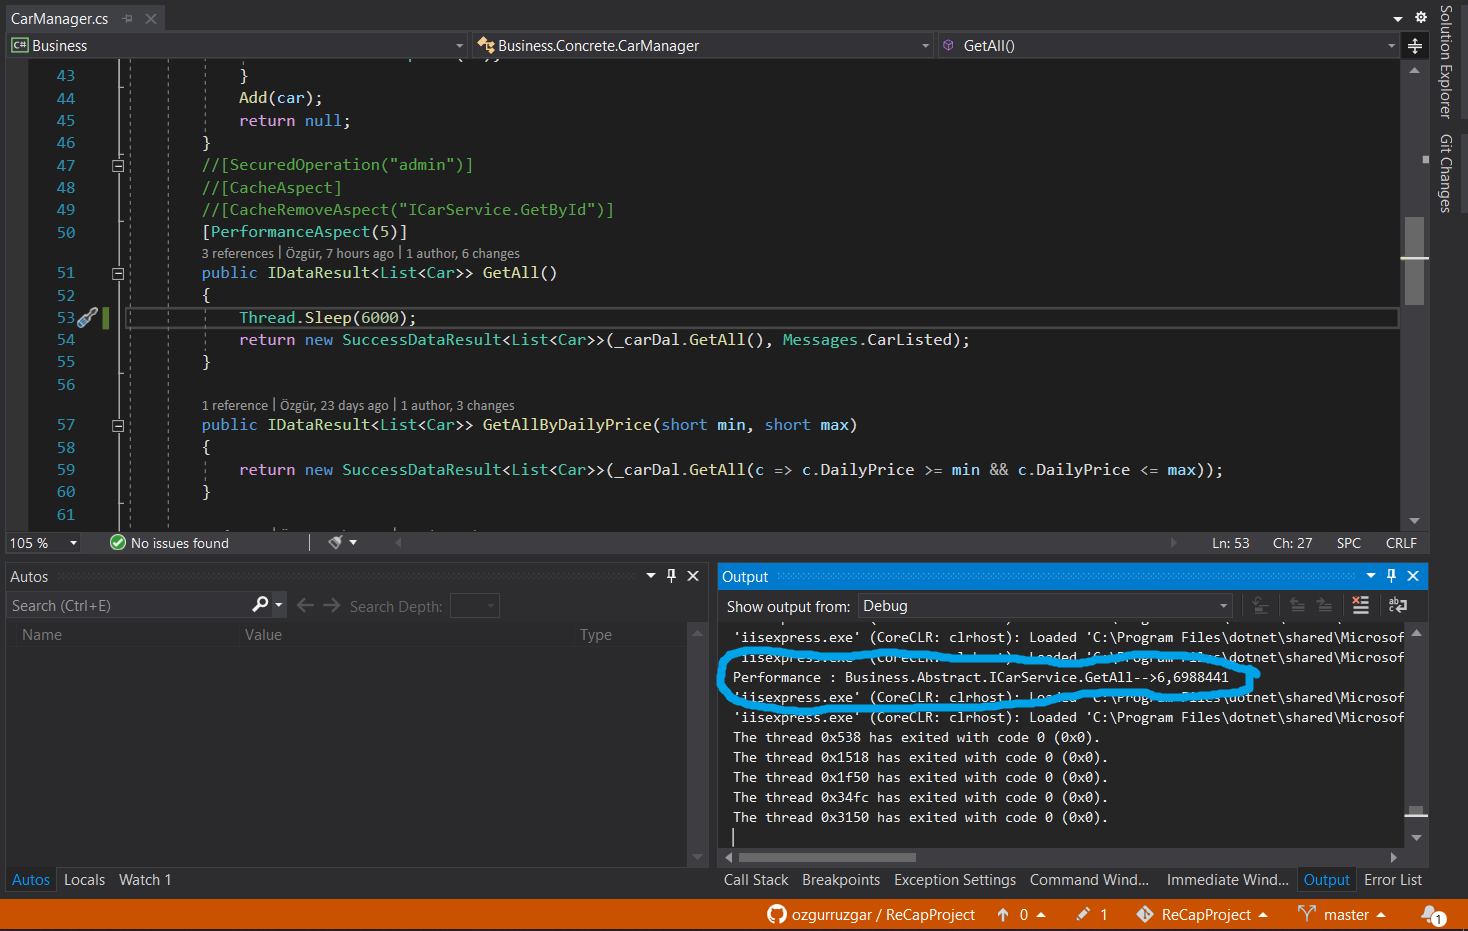Open the Autos search options dropdown arrow
Screen dimensions: 1468x931
coord(279,606)
